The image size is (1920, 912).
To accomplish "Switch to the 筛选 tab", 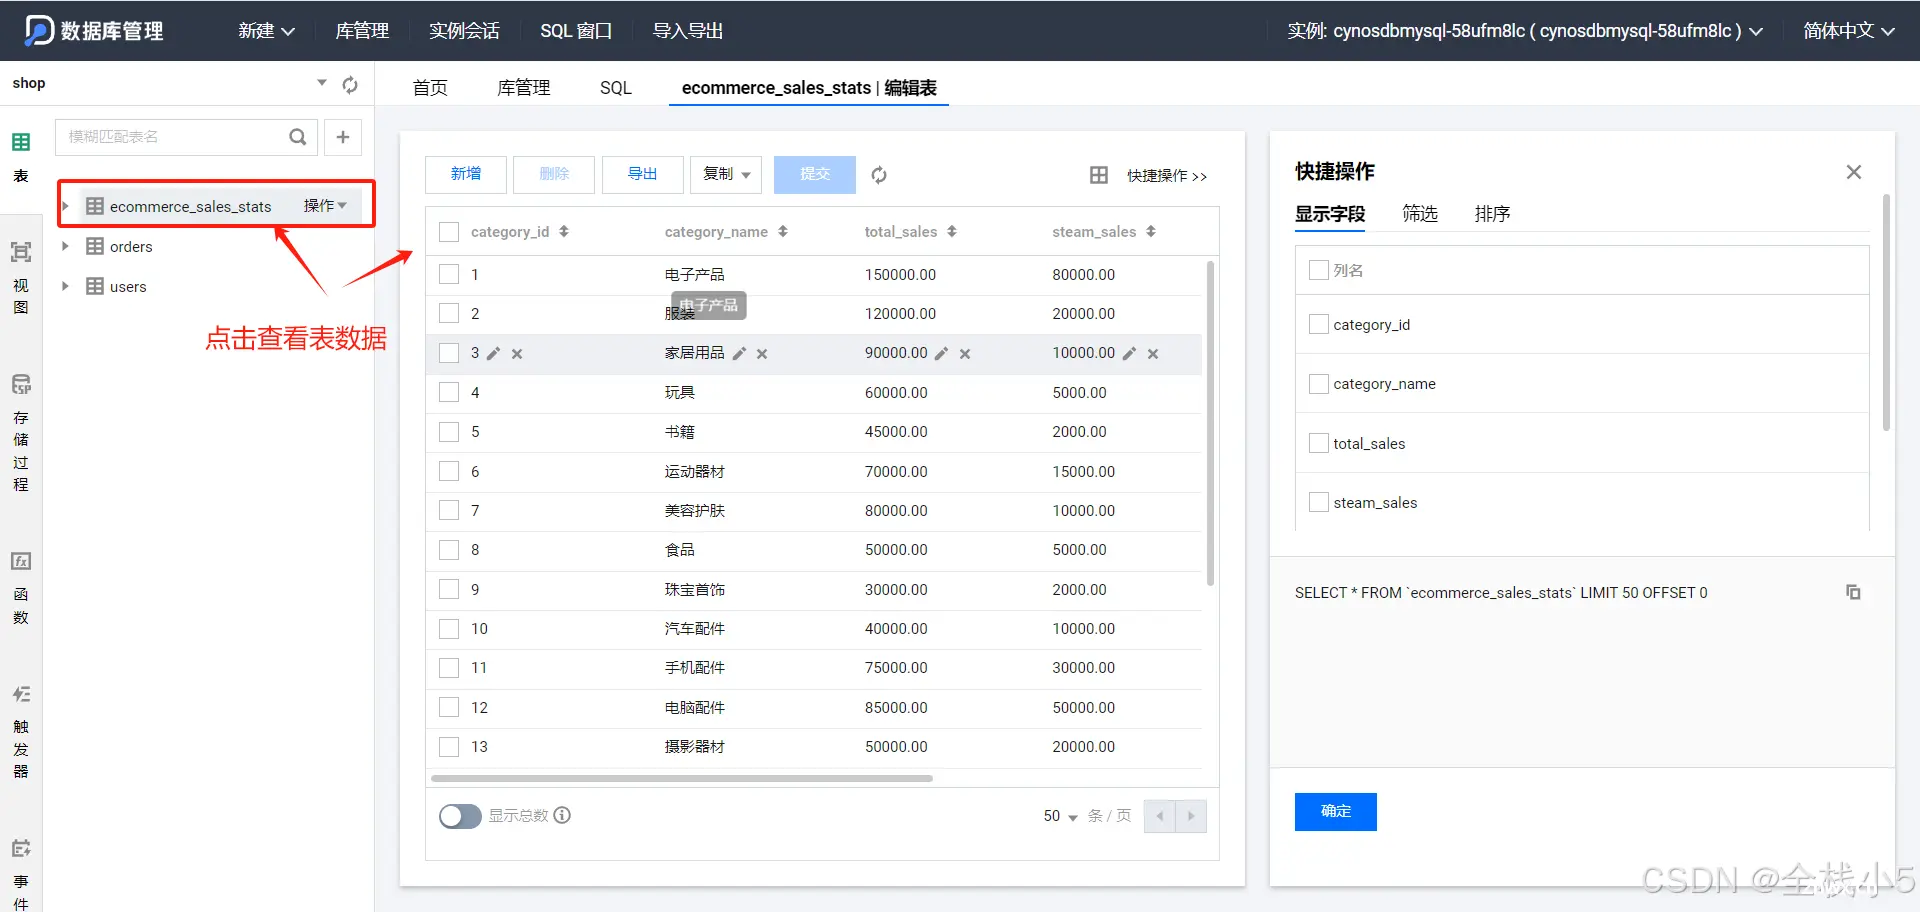I will 1420,213.
